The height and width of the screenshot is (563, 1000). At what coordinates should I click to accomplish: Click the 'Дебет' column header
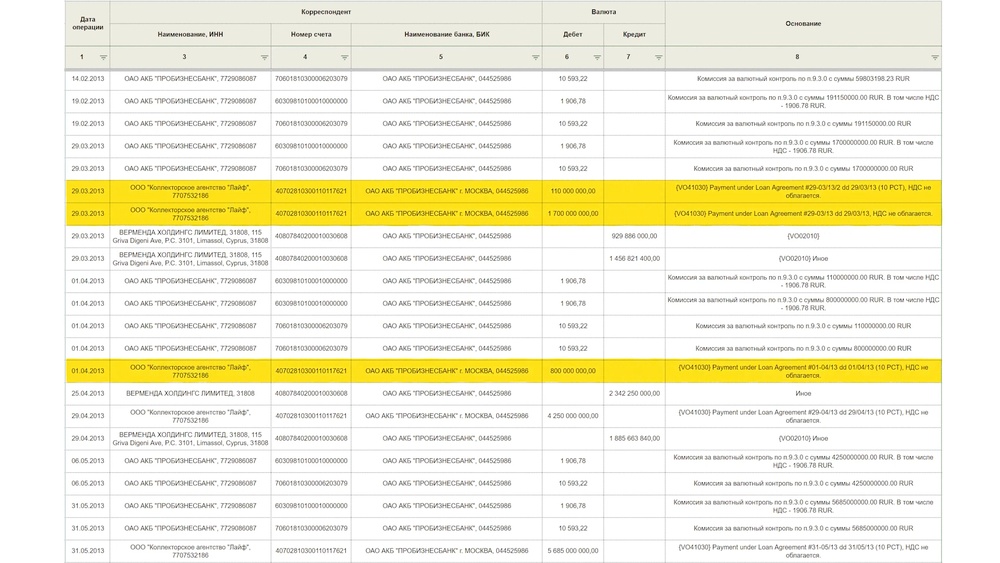(573, 34)
